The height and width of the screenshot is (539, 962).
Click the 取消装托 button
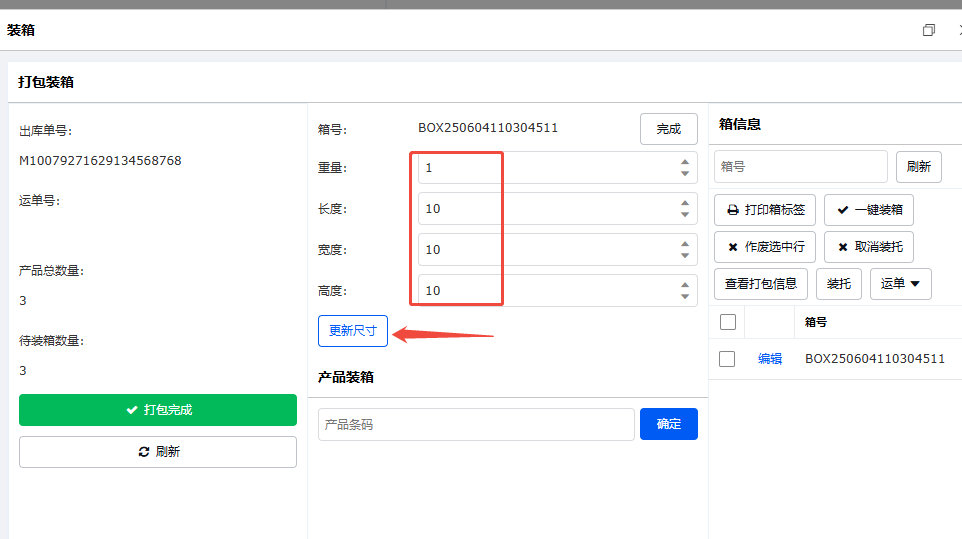(x=869, y=247)
